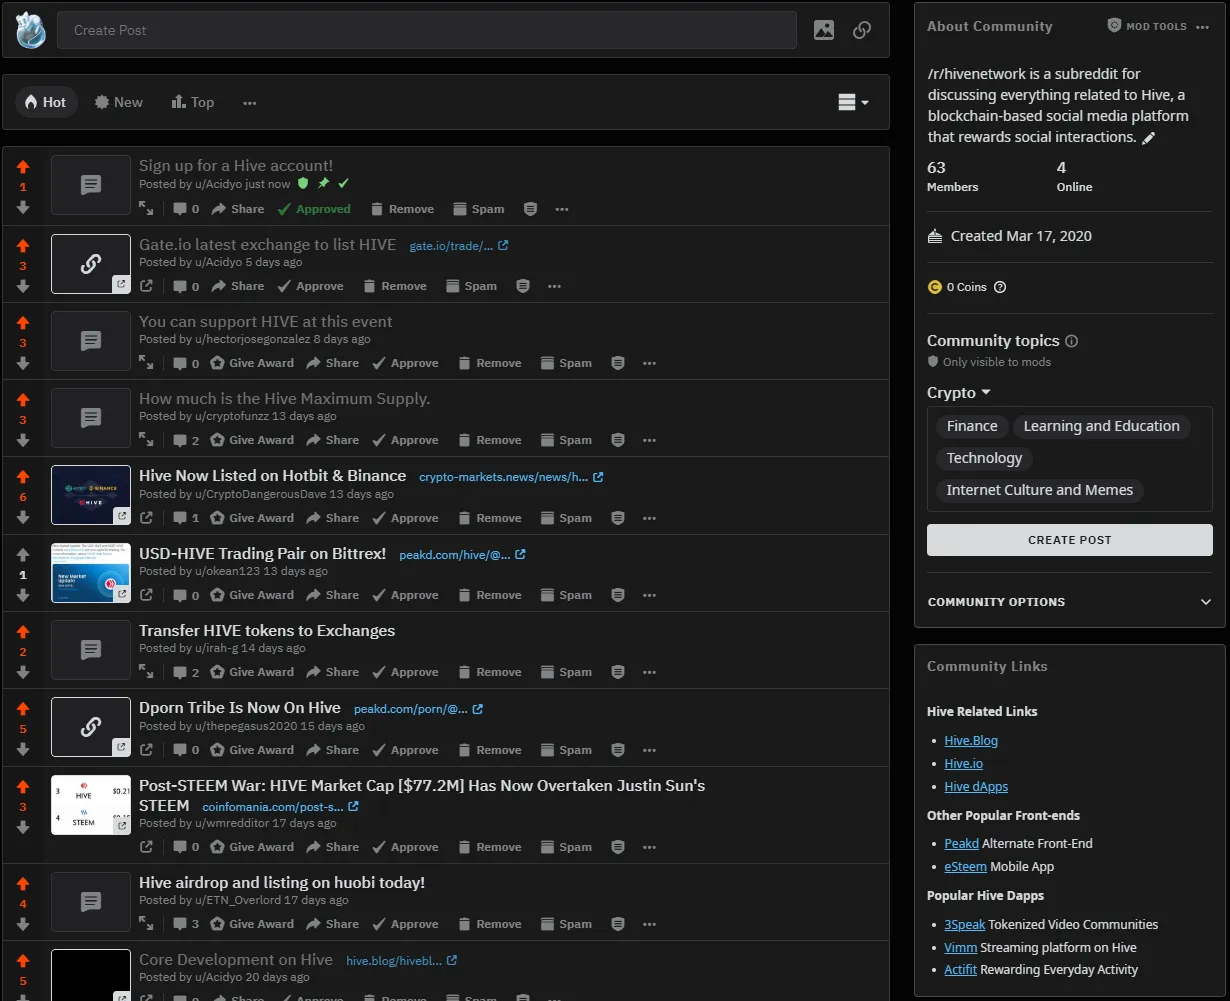This screenshot has width=1230, height=1001.
Task: Open mod shield on 'Dporn Tribe Is Now On Hive'
Action: coord(618,750)
